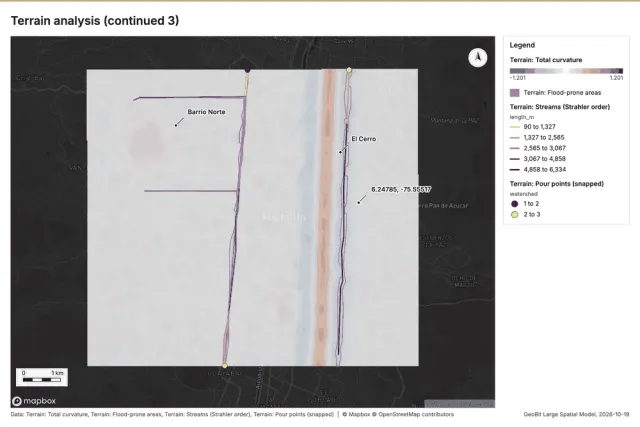Click the scale bar showing 1 km
Viewport: 640px width, 427px height.
pyautogui.click(x=42, y=377)
